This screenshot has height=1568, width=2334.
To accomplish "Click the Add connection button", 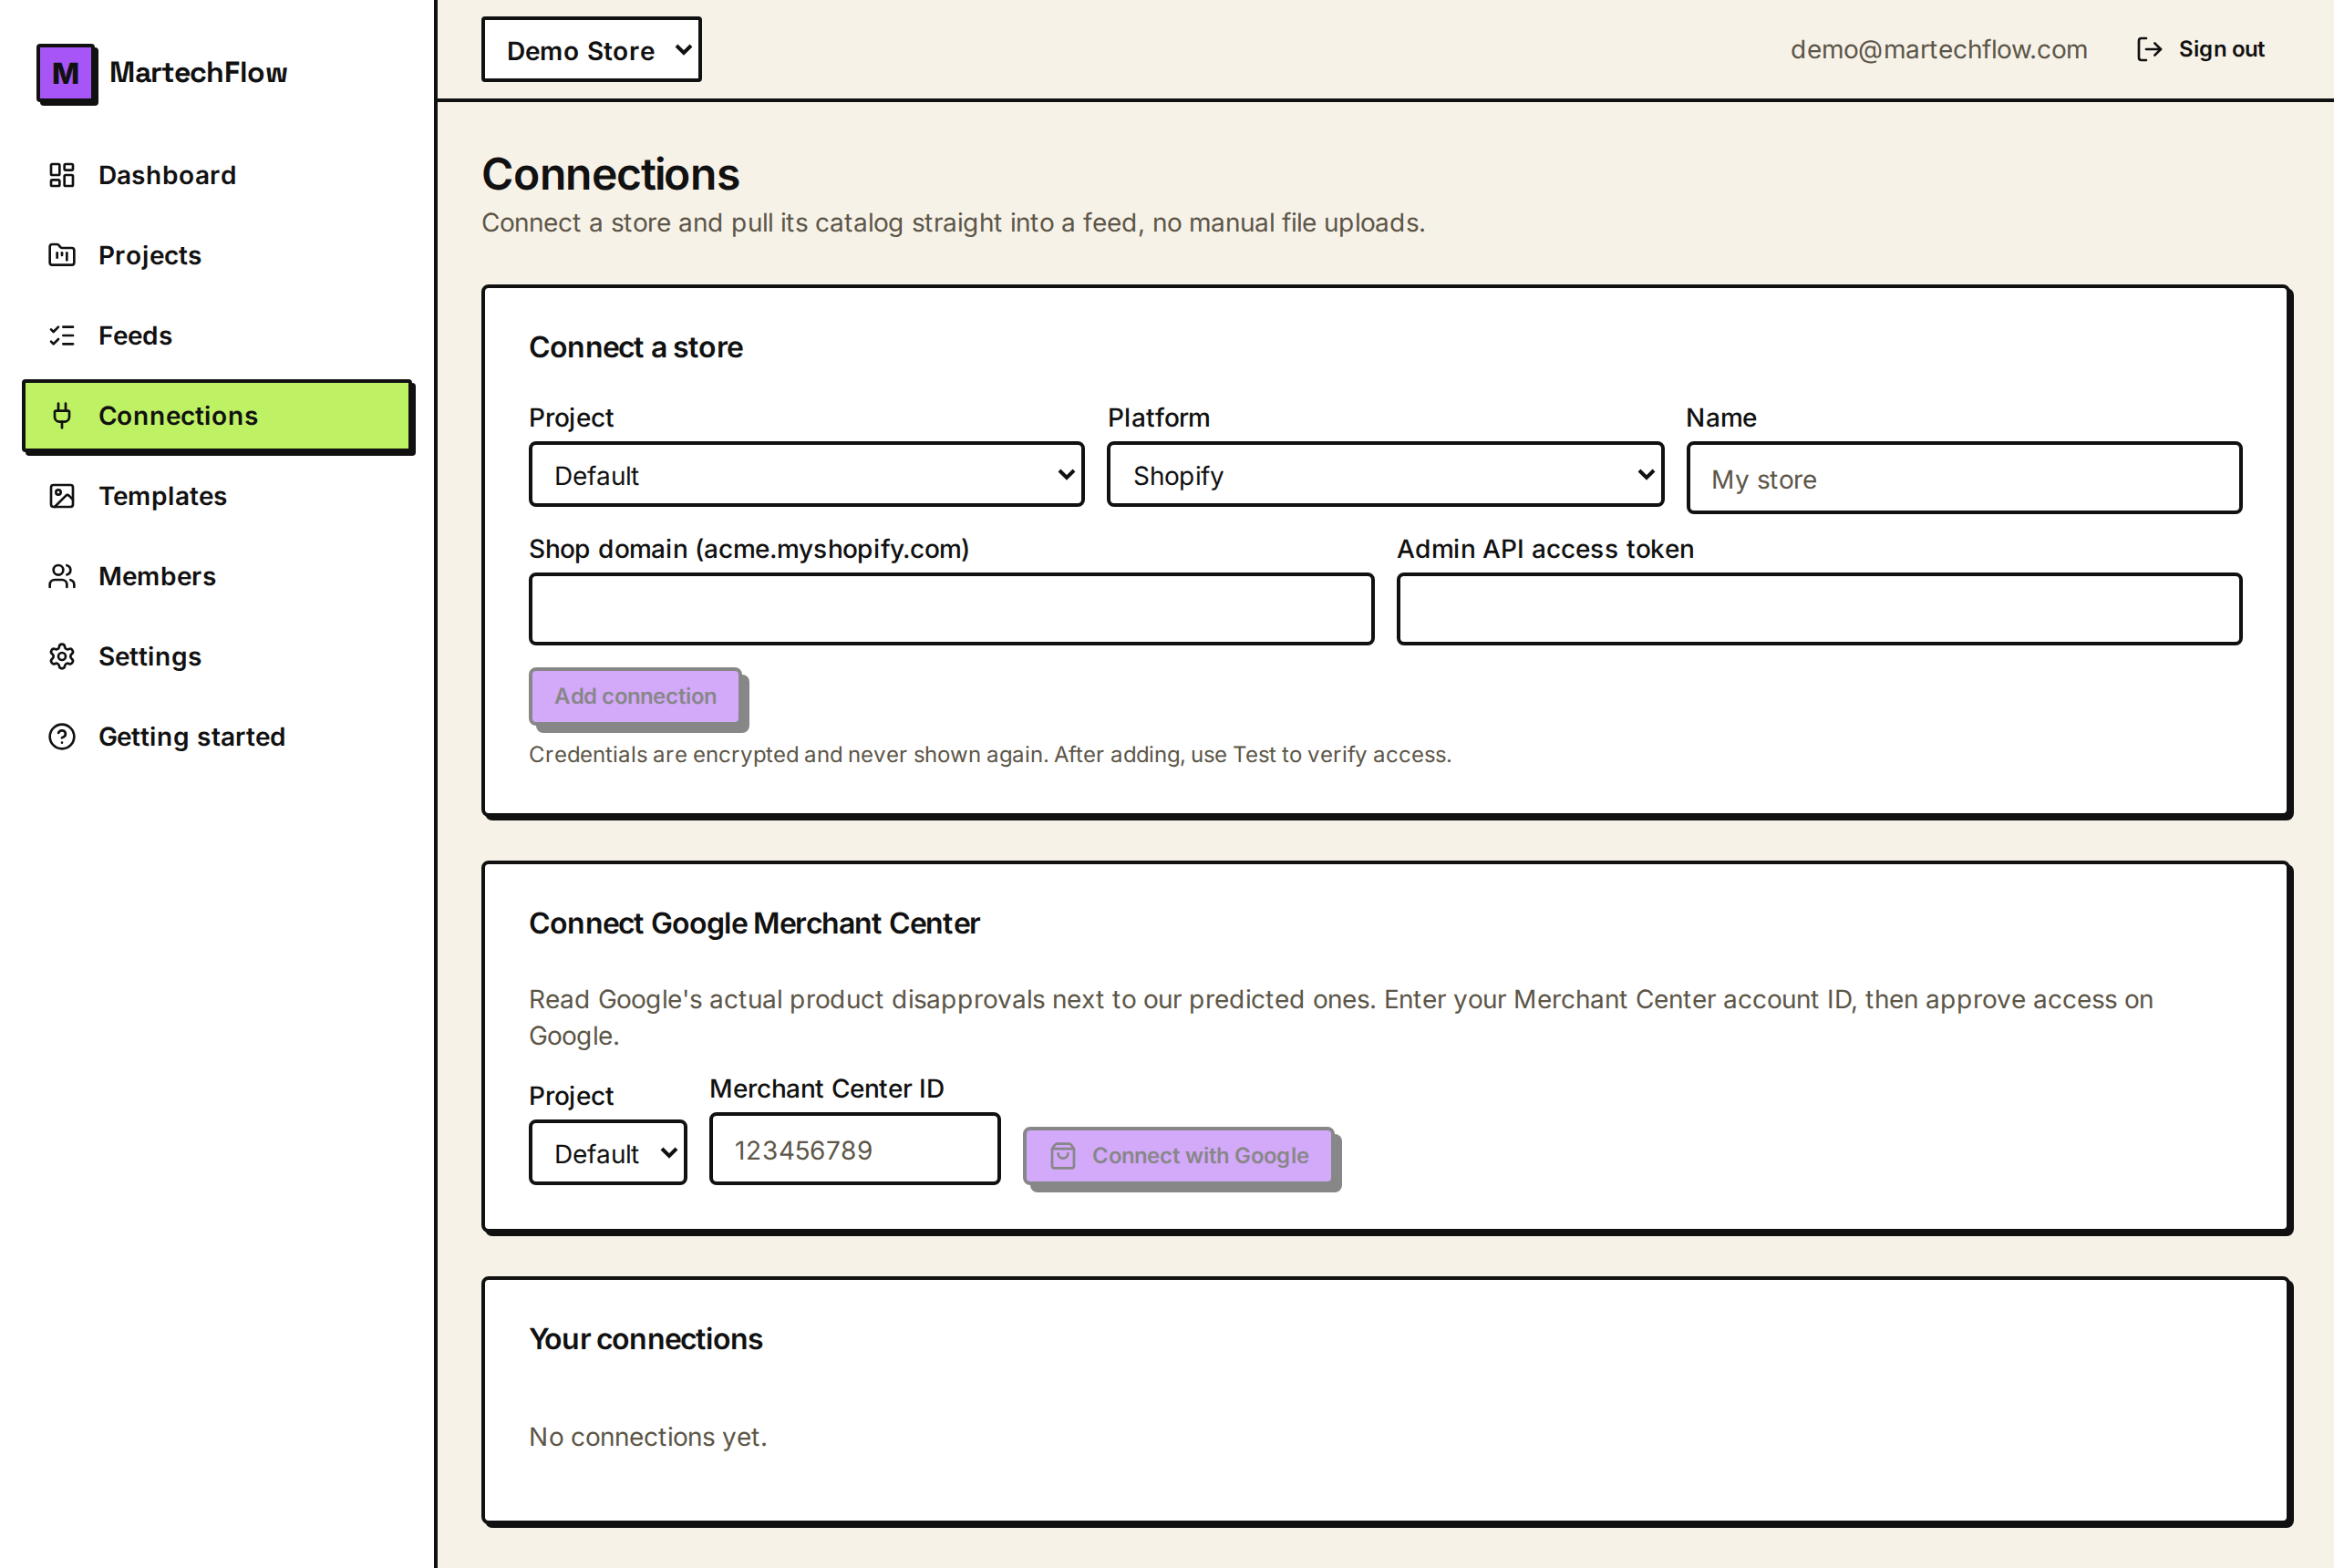I will click(635, 696).
